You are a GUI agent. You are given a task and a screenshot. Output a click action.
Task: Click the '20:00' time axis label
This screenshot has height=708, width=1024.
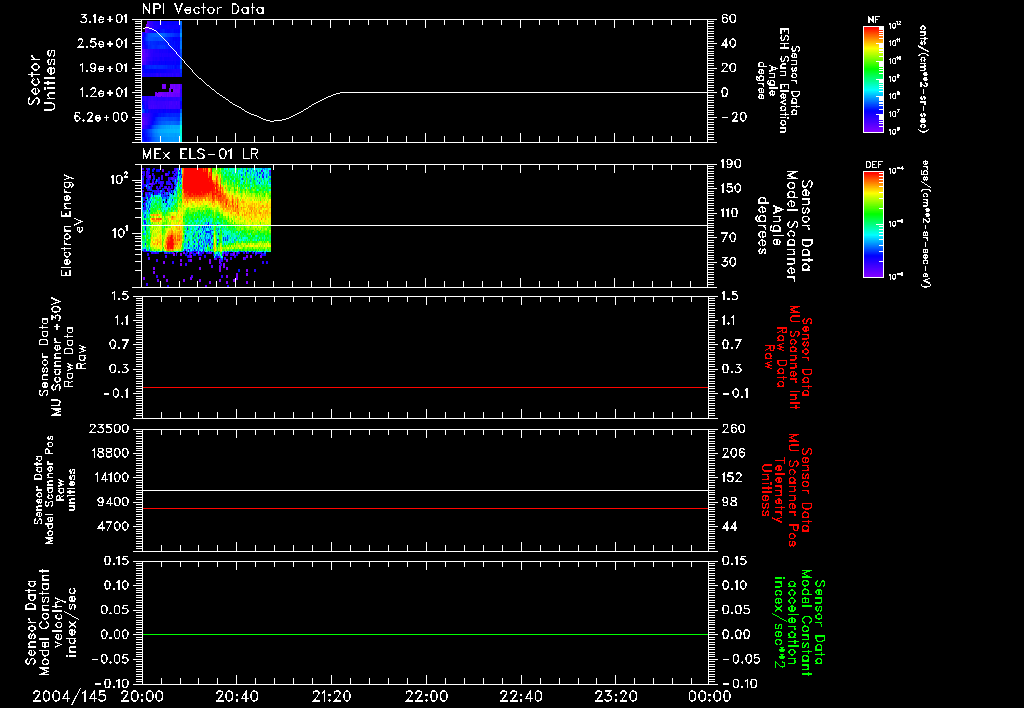pyautogui.click(x=142, y=696)
